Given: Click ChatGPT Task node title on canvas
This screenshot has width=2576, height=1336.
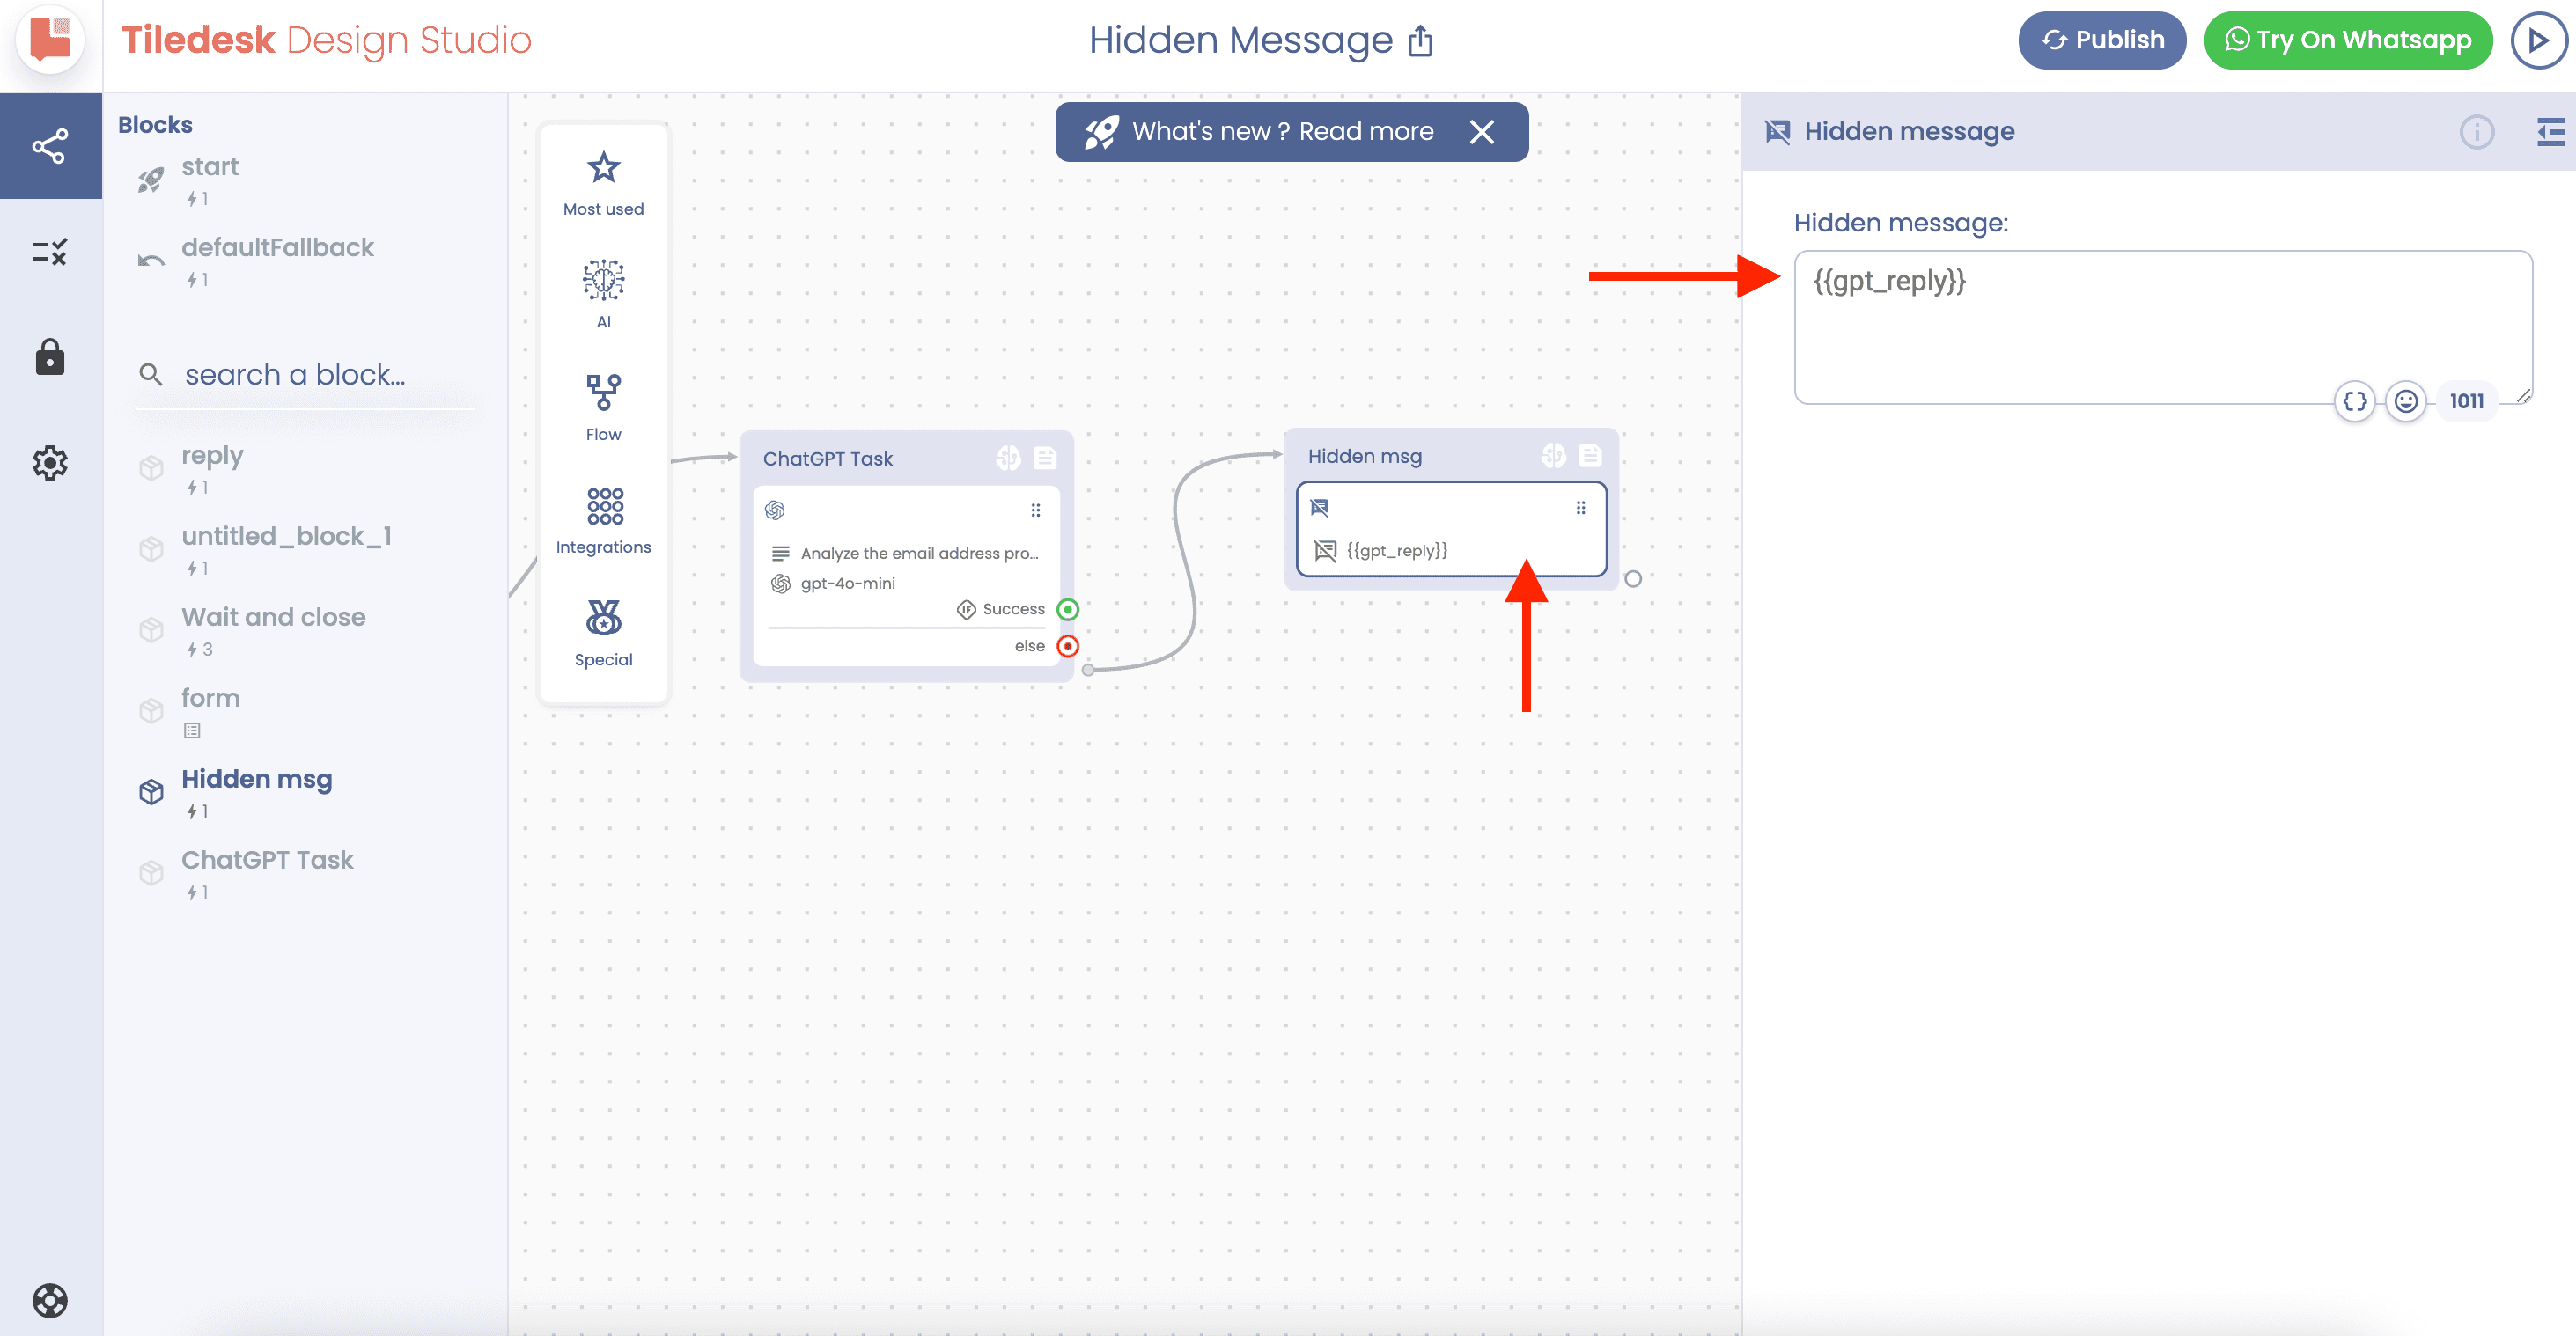Looking at the screenshot, I should 827,458.
